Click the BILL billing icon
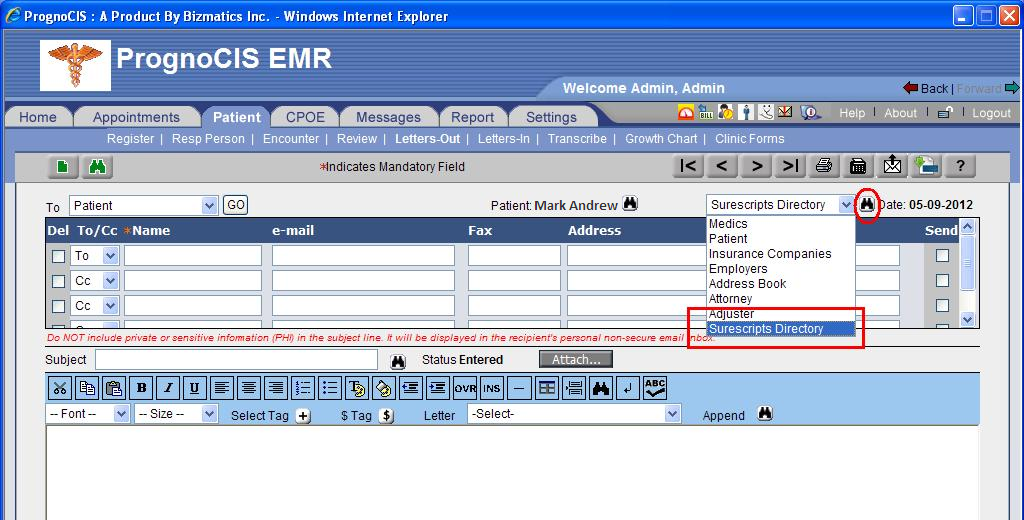1024x520 pixels. click(705, 112)
